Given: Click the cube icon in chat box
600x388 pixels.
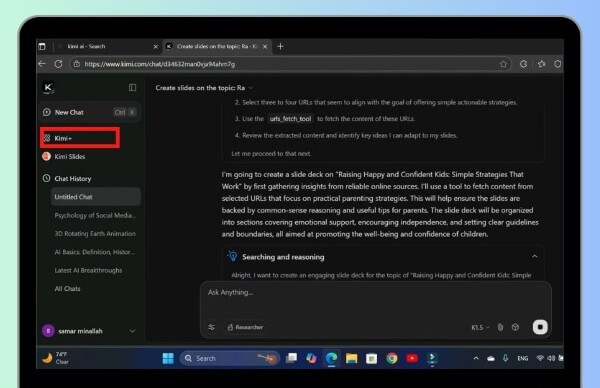Looking at the screenshot, I should [x=515, y=327].
